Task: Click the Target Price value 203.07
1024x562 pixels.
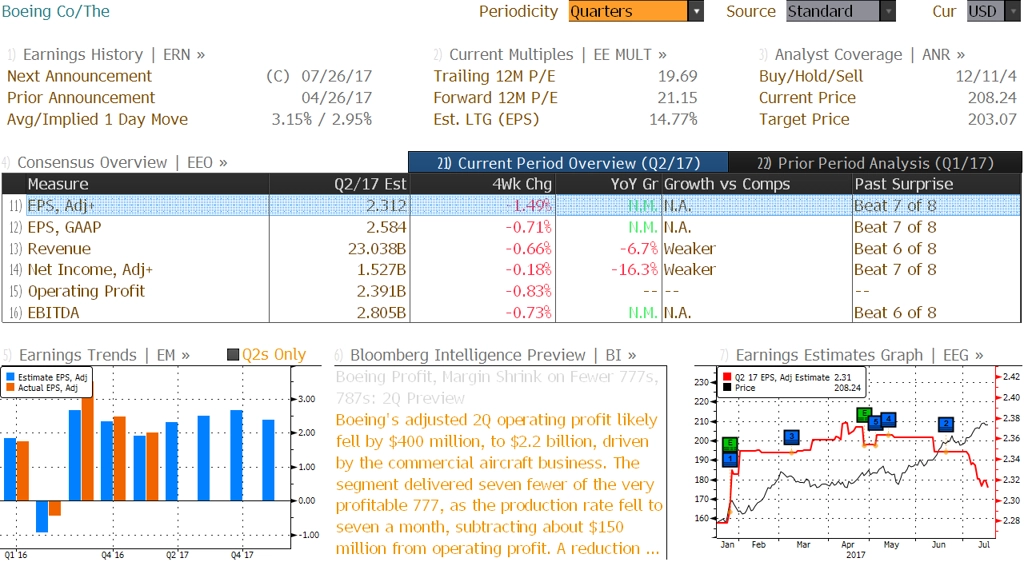Action: (x=992, y=119)
